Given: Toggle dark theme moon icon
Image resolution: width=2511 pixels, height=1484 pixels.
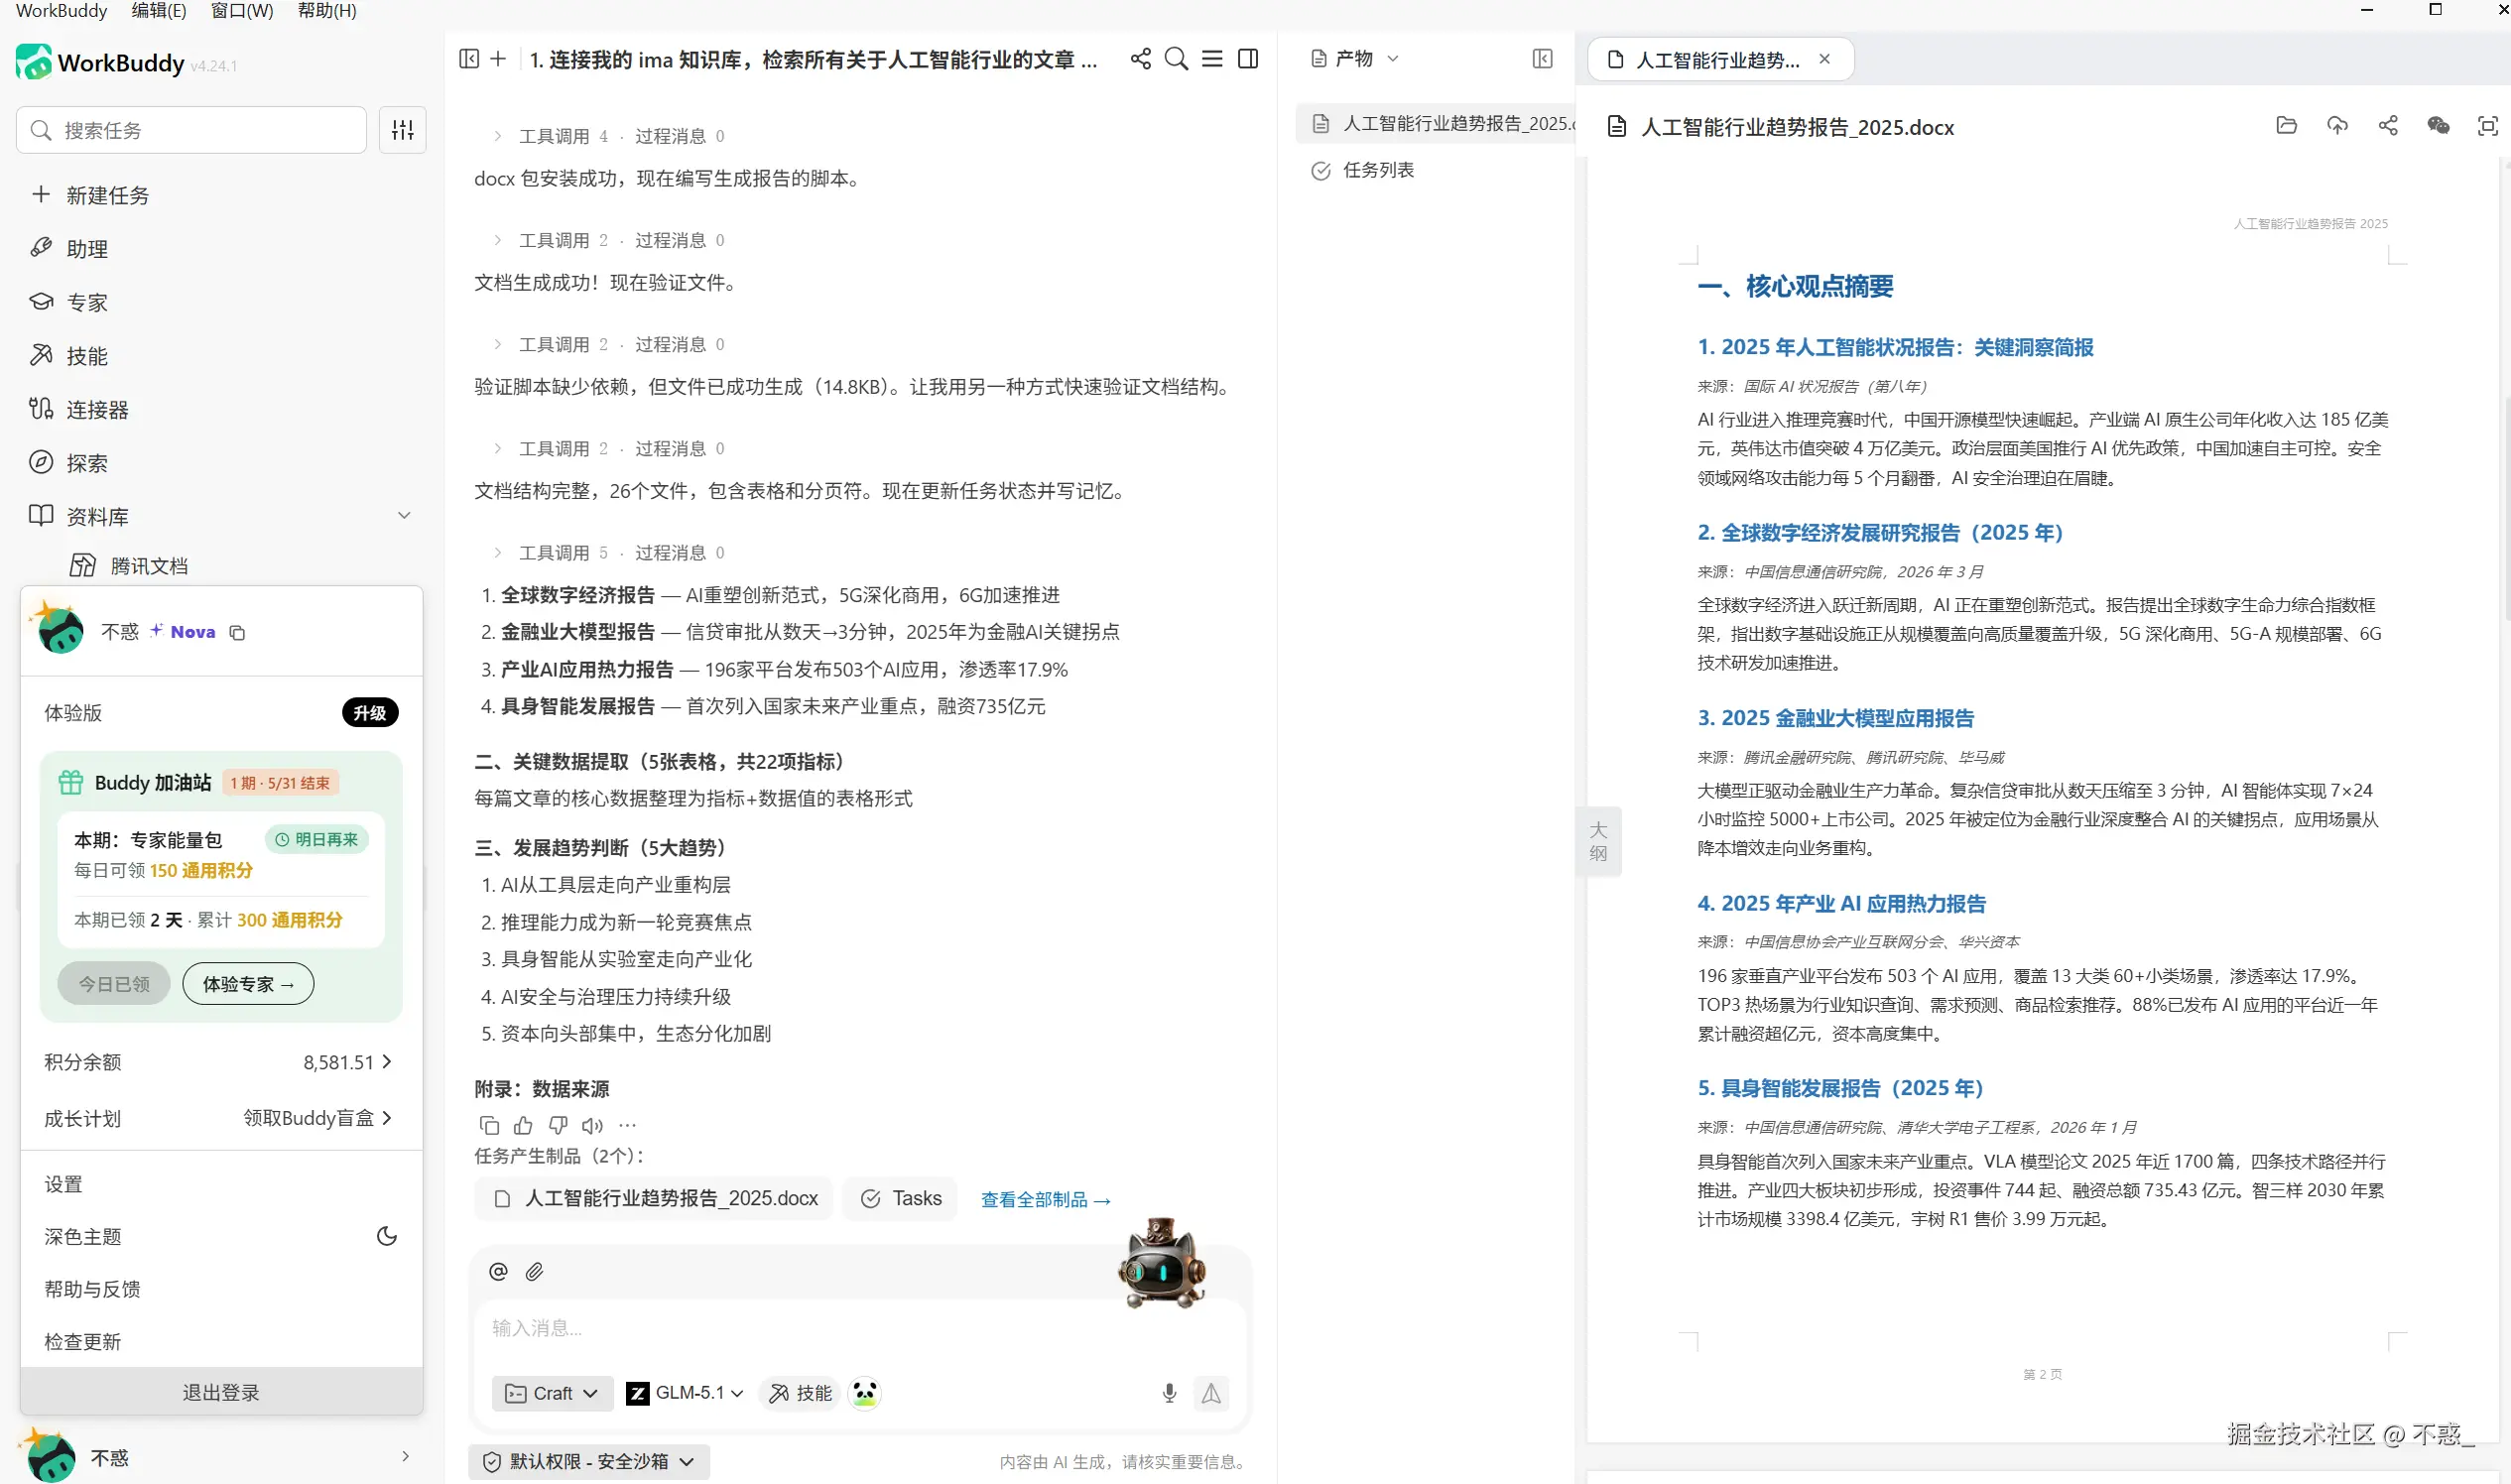Looking at the screenshot, I should point(387,1236).
